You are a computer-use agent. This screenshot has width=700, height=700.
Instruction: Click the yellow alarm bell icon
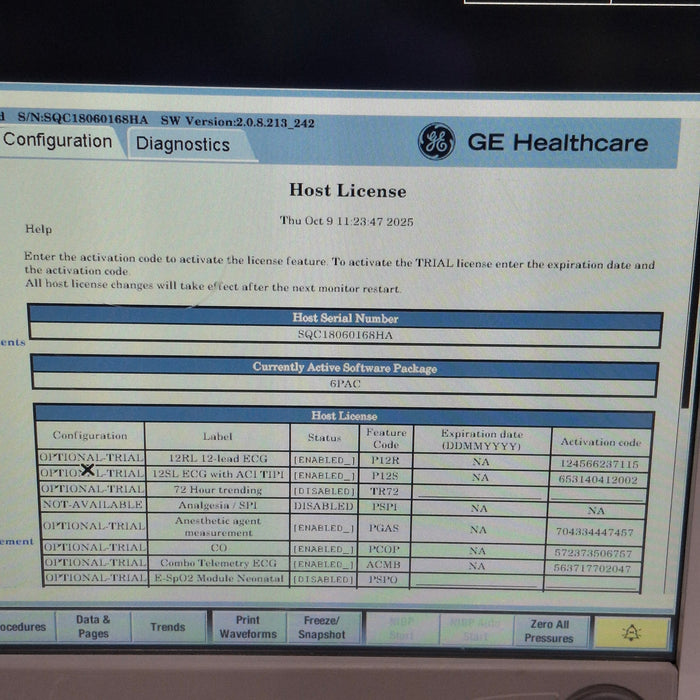[x=631, y=632]
